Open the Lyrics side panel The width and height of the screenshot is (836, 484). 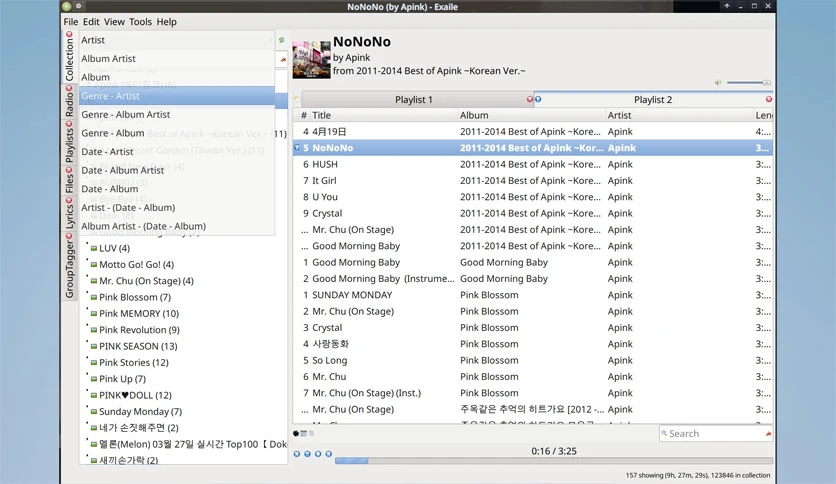[69, 217]
